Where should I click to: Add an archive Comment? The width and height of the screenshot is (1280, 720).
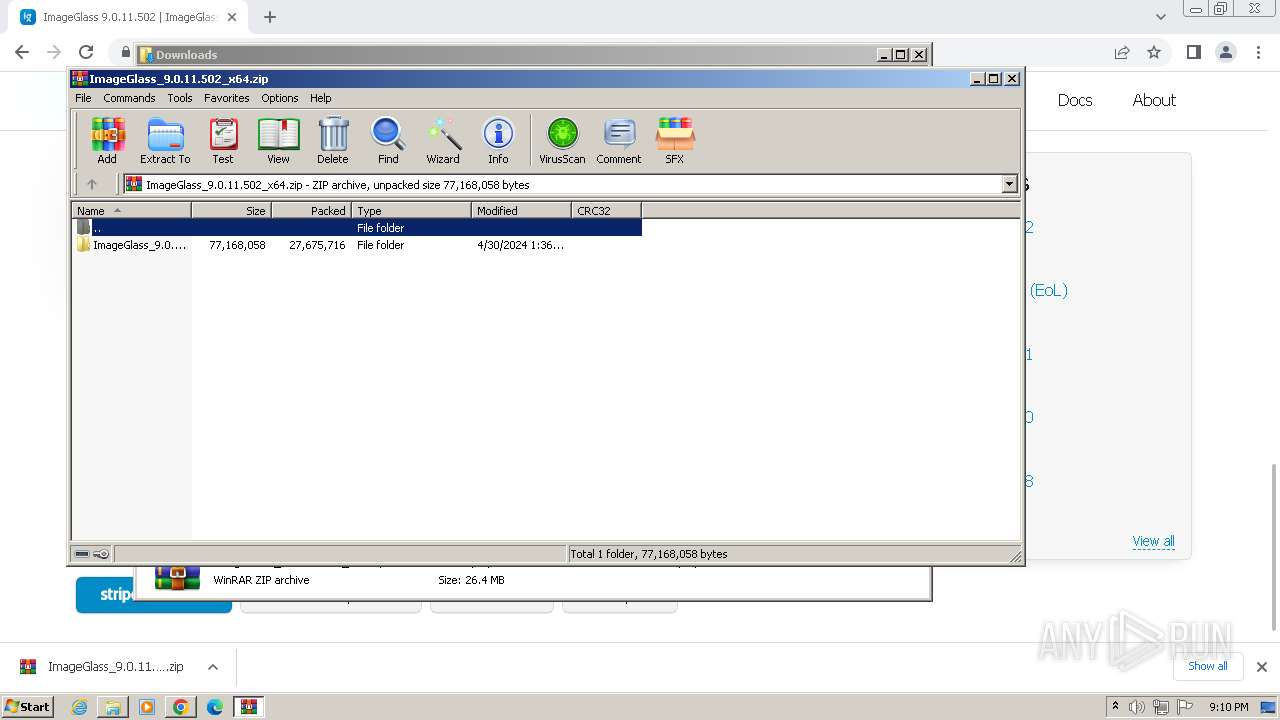(619, 140)
